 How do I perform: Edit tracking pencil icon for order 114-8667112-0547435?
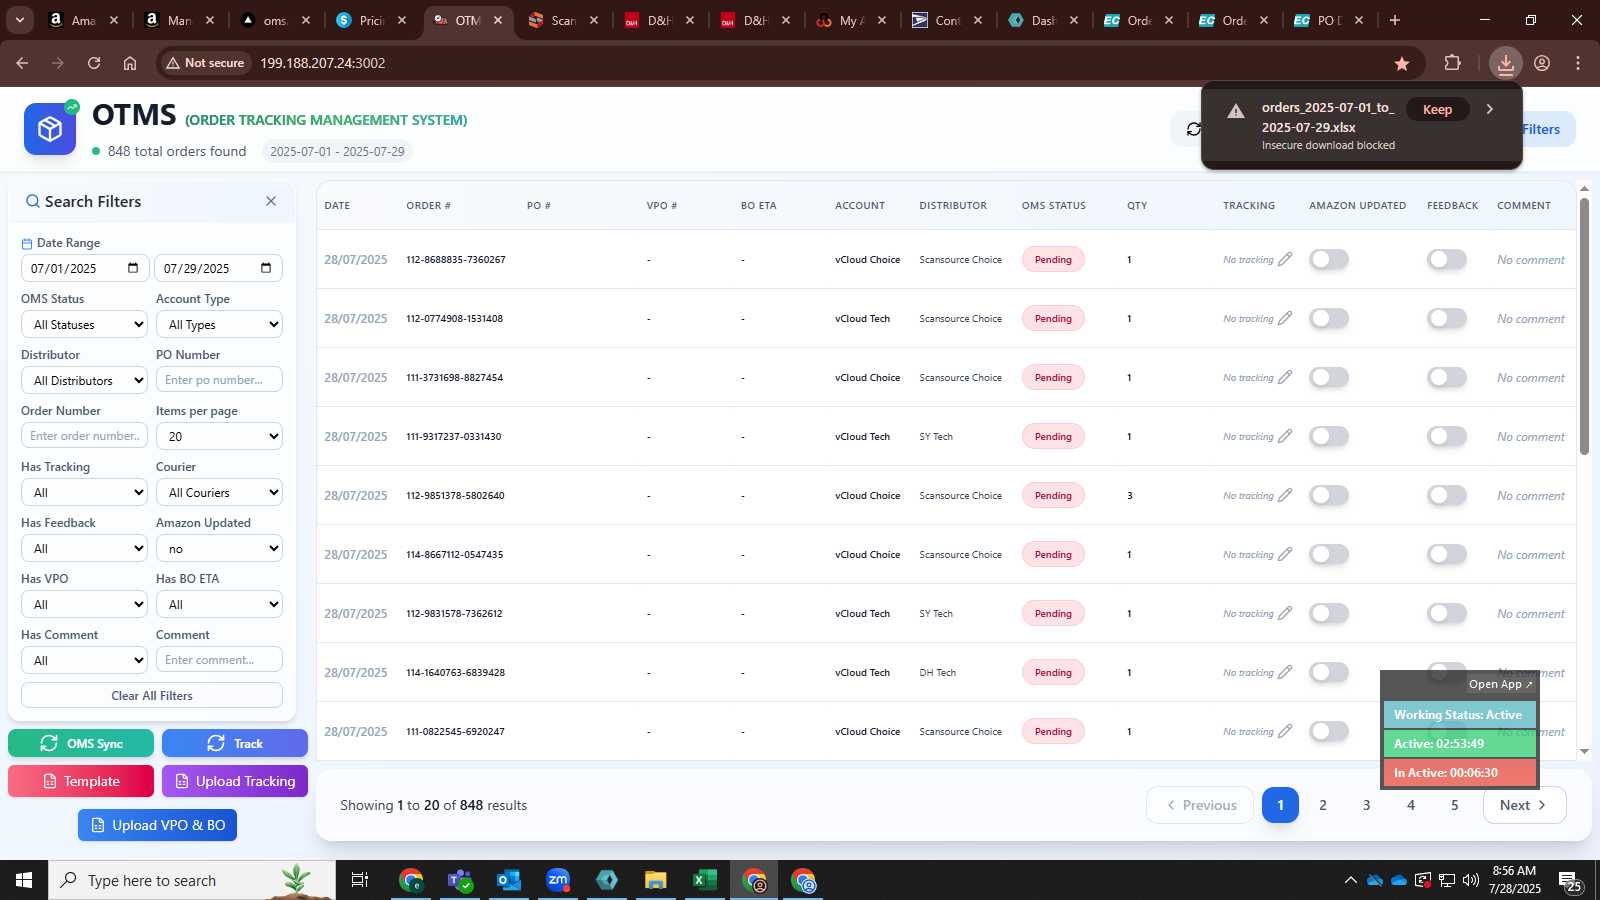(x=1285, y=554)
